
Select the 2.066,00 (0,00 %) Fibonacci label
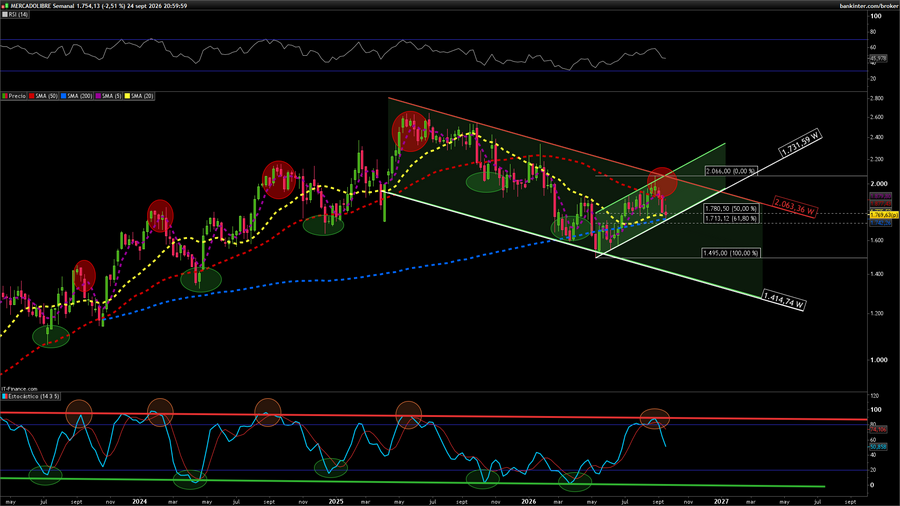(731, 171)
